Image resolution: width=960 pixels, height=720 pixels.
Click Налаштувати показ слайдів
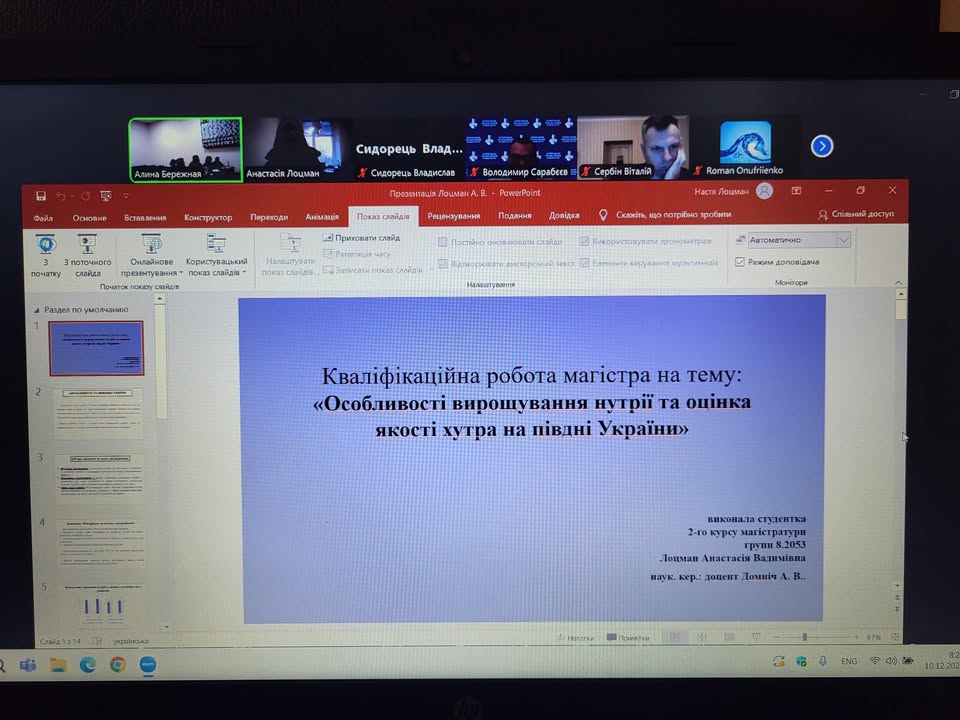click(x=290, y=256)
